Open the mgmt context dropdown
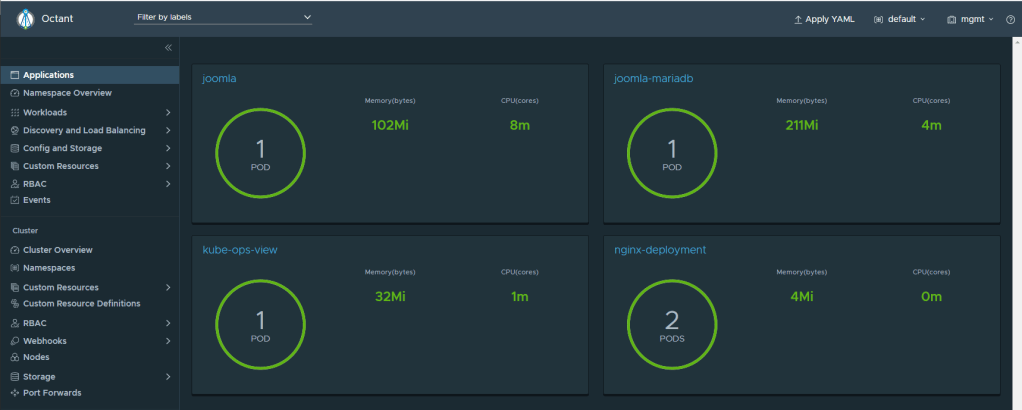Image resolution: width=1022 pixels, height=410 pixels. tap(969, 19)
